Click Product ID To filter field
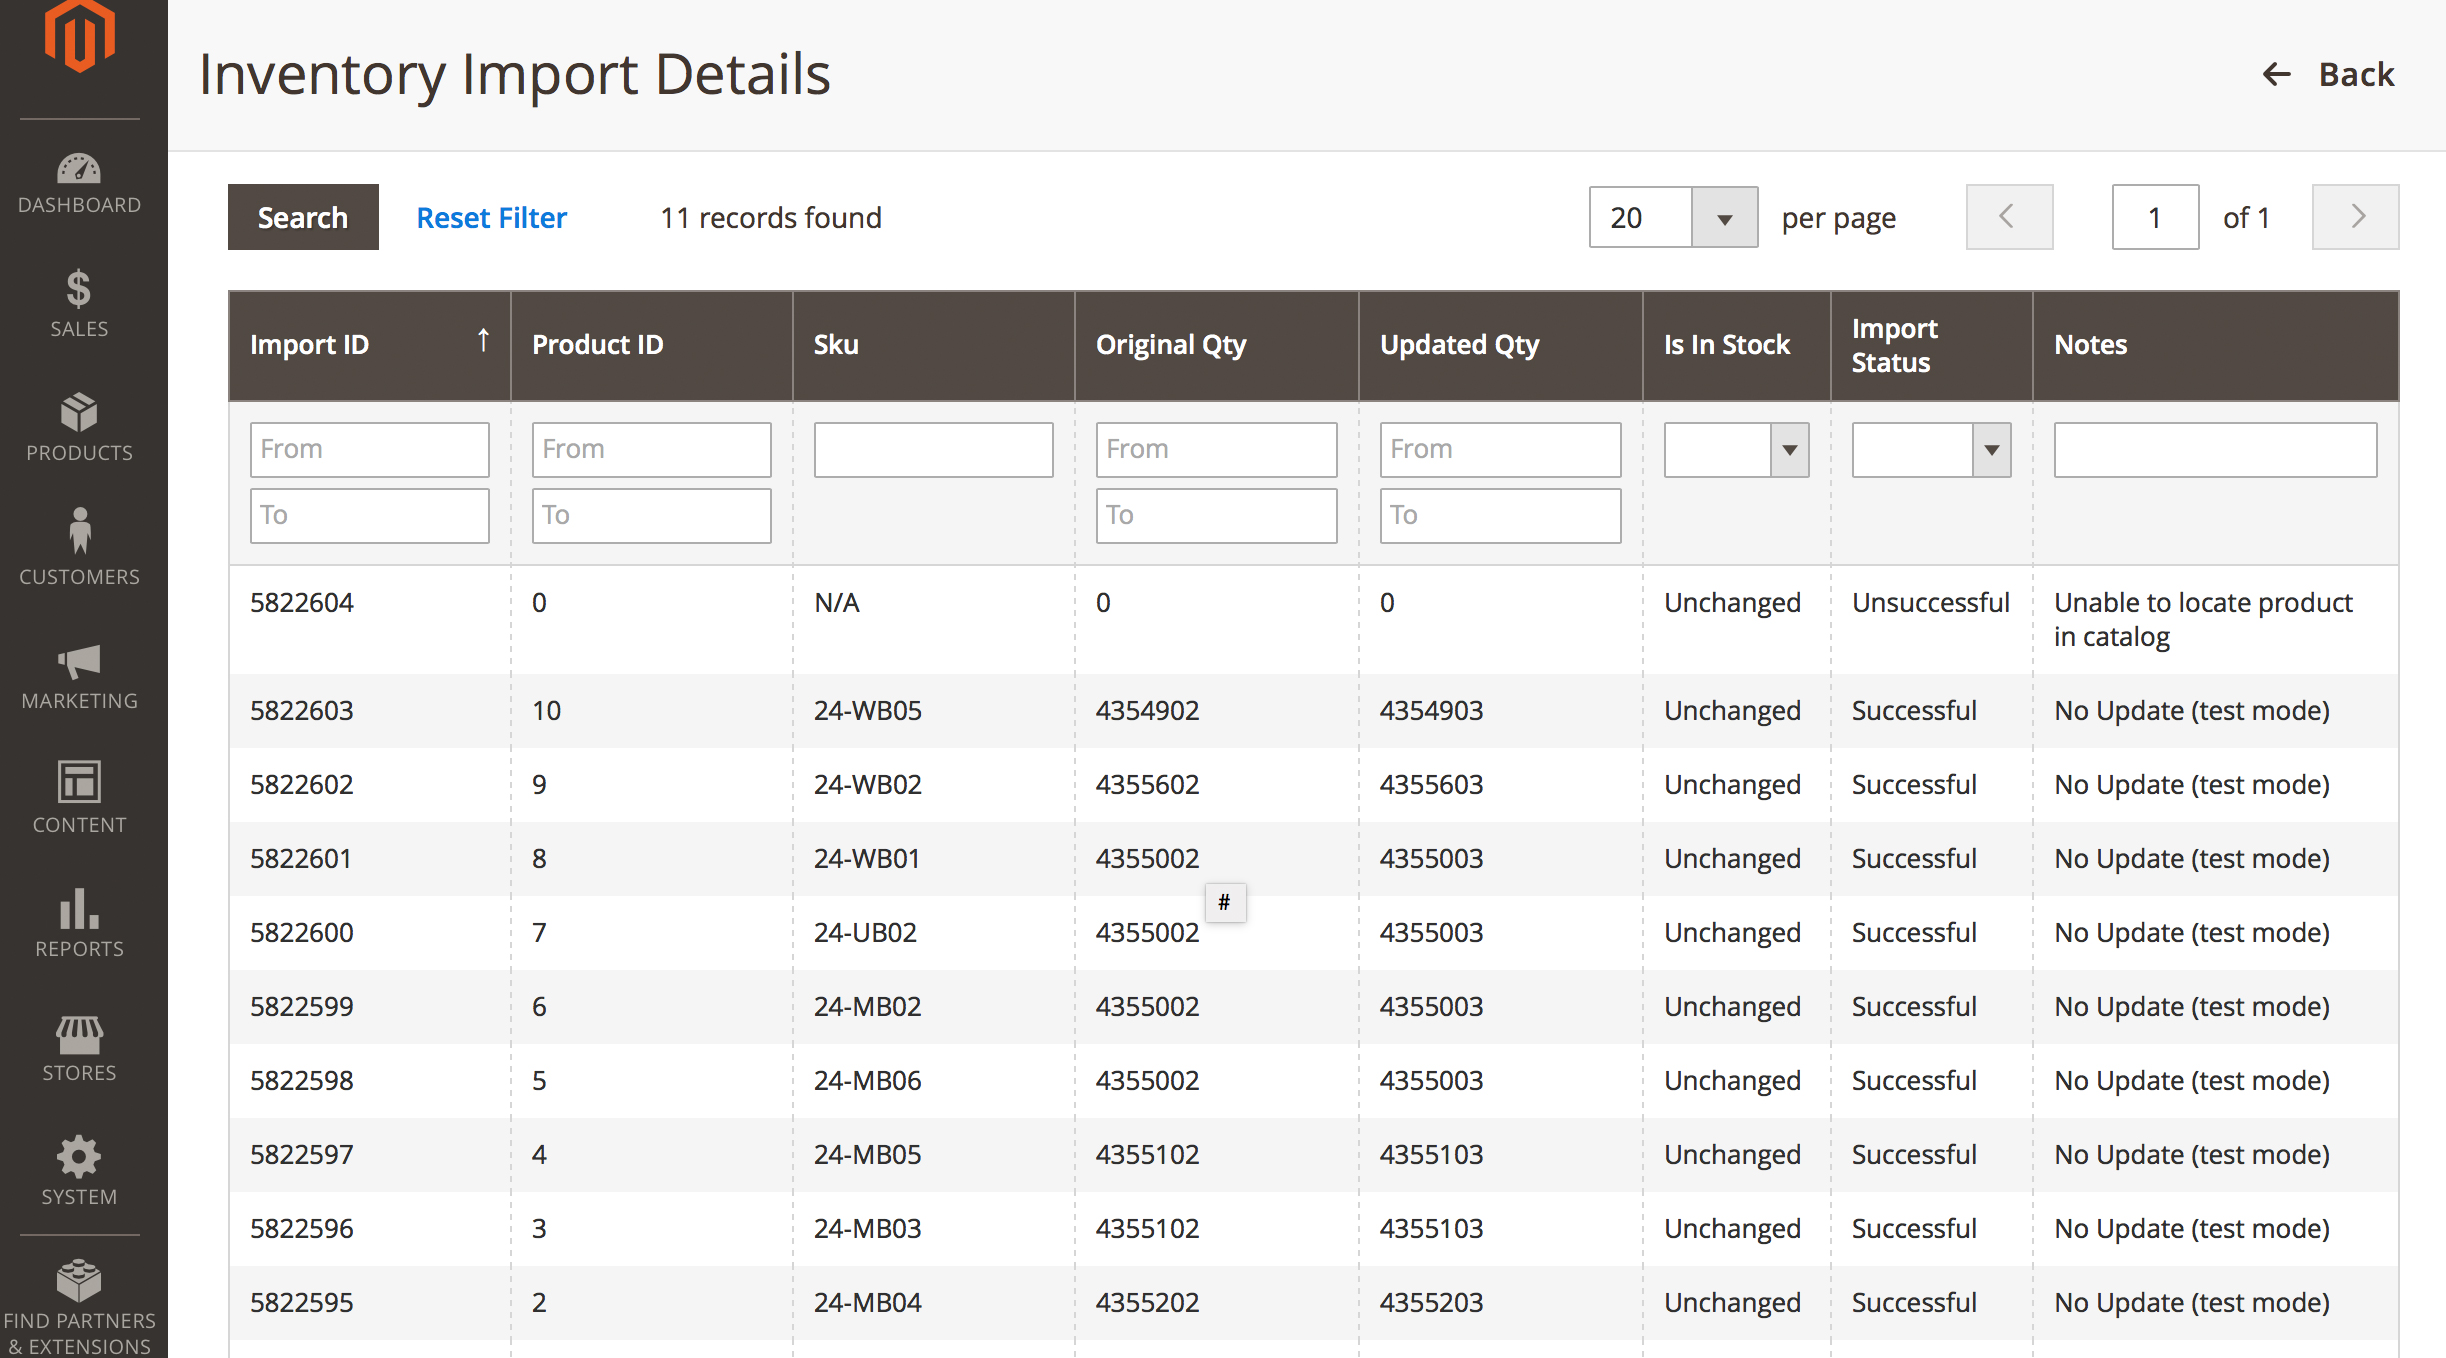The image size is (2446, 1358). coord(652,516)
